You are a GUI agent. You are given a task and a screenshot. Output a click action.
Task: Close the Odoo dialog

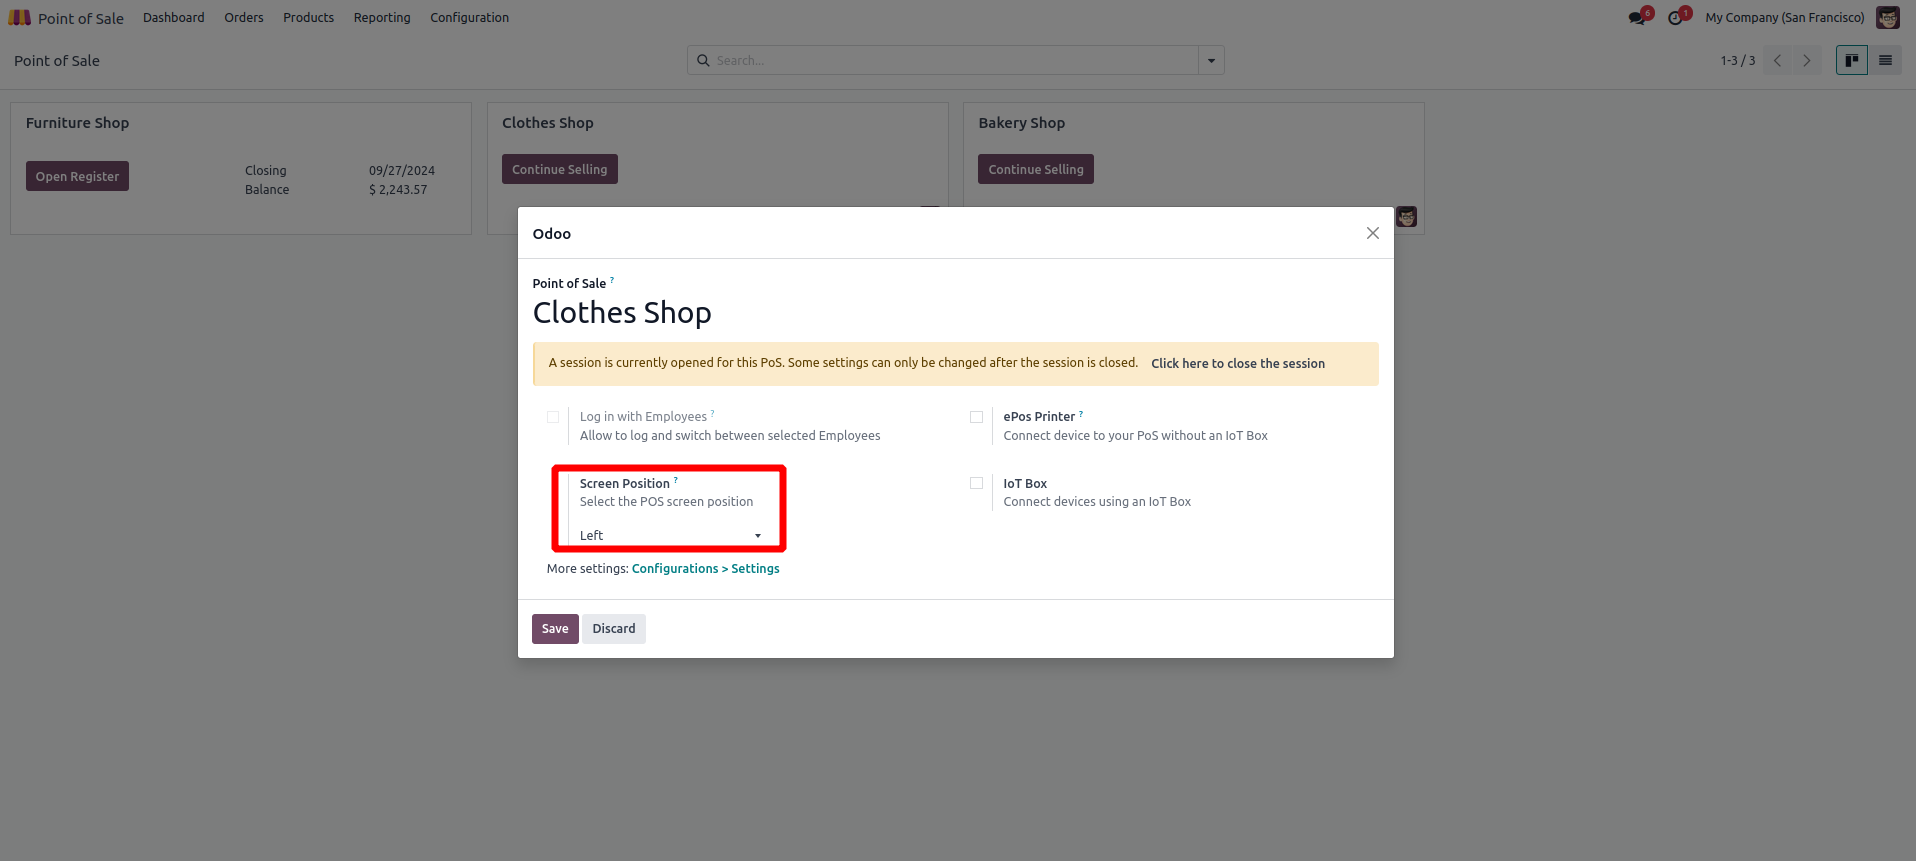(x=1372, y=233)
